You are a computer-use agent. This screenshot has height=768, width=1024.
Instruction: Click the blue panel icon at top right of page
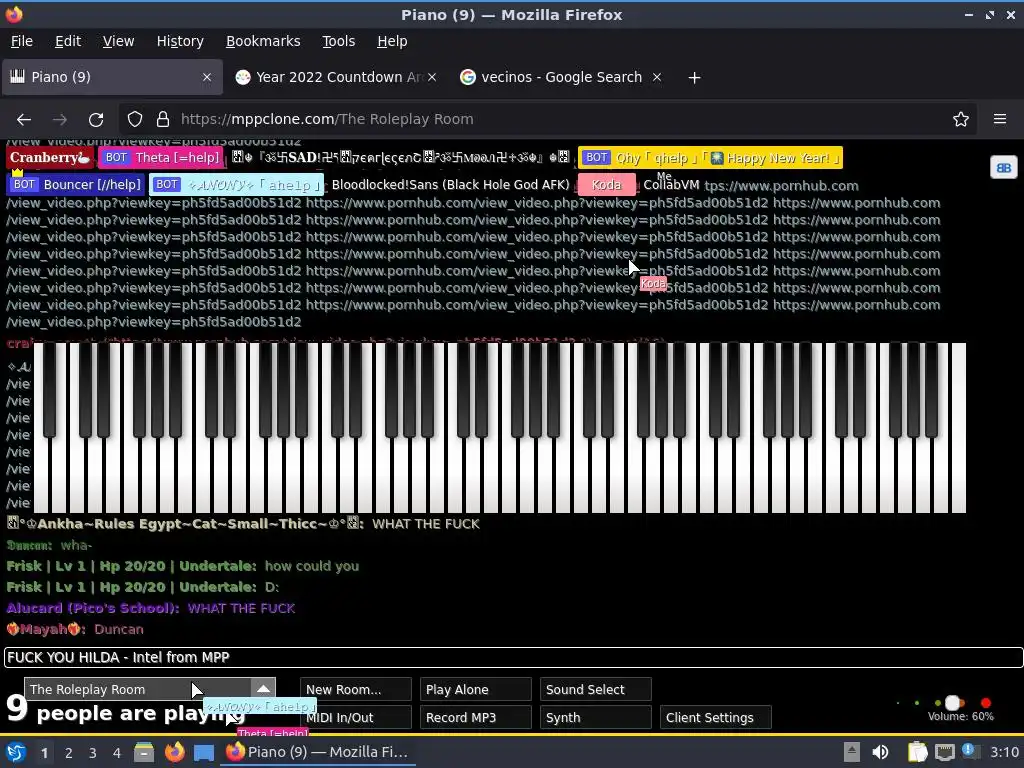(1003, 168)
